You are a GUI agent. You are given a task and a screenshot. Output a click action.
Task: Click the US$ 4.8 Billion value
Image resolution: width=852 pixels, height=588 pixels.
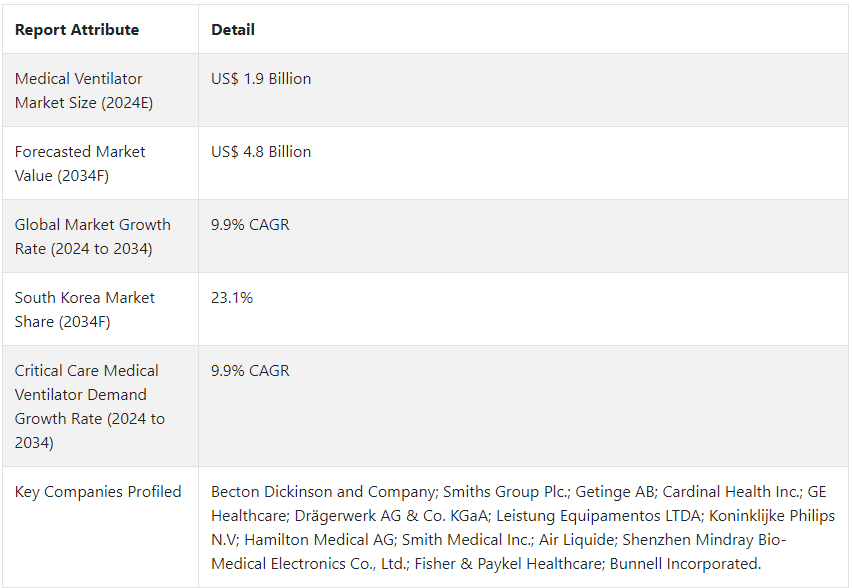tap(261, 151)
